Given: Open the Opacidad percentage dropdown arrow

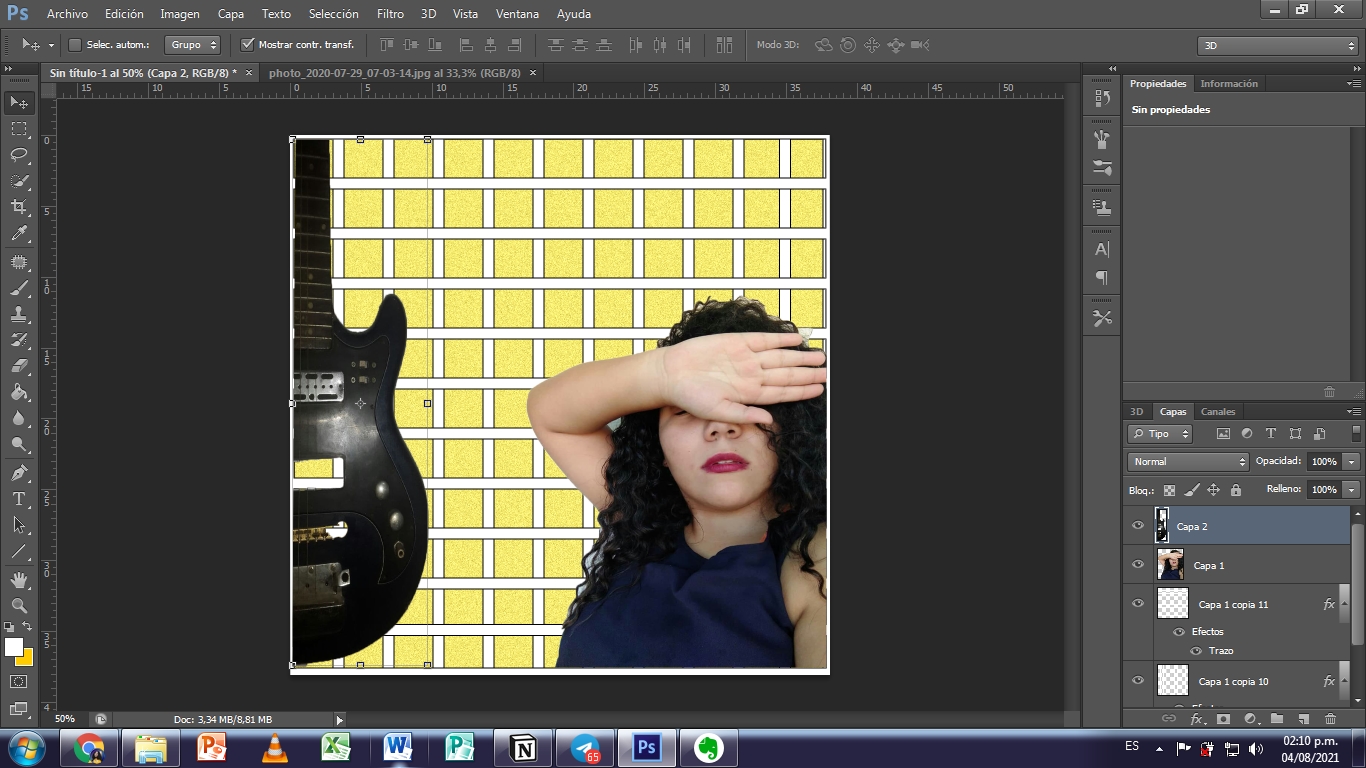Looking at the screenshot, I should [1352, 461].
